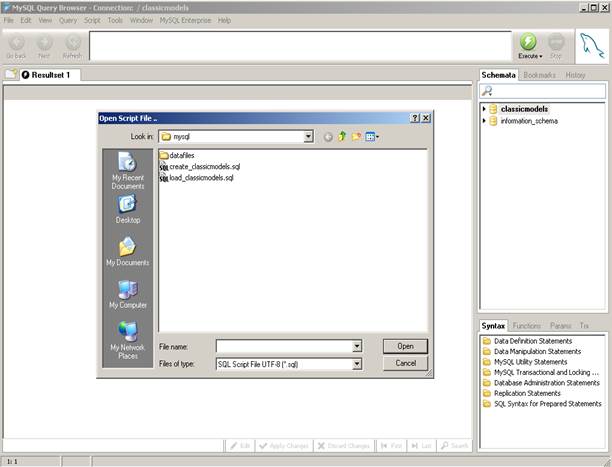Open the Help menu
The height and width of the screenshot is (467, 612).
click(x=224, y=20)
